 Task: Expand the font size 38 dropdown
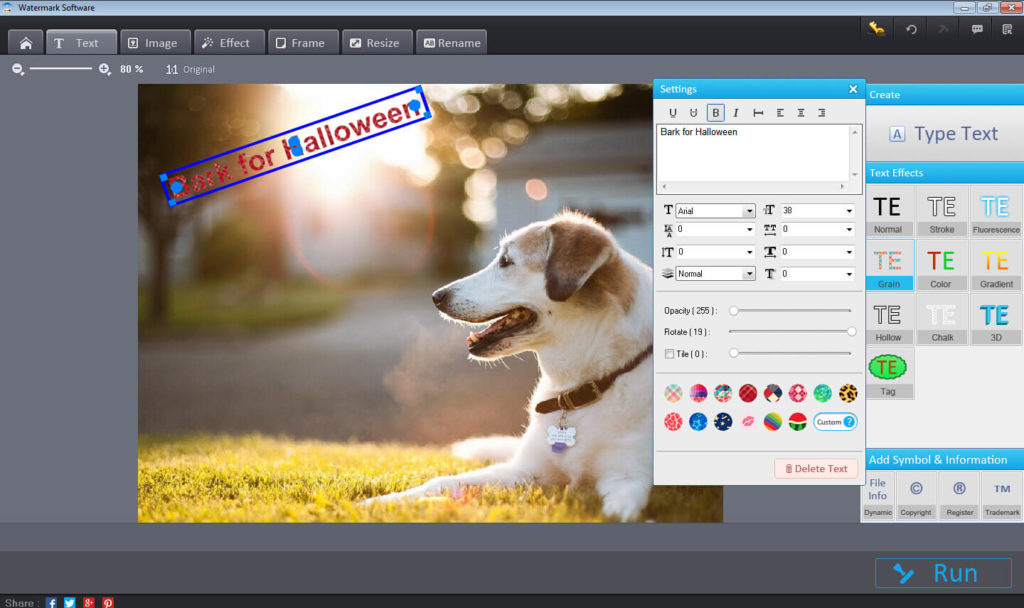pyautogui.click(x=849, y=211)
